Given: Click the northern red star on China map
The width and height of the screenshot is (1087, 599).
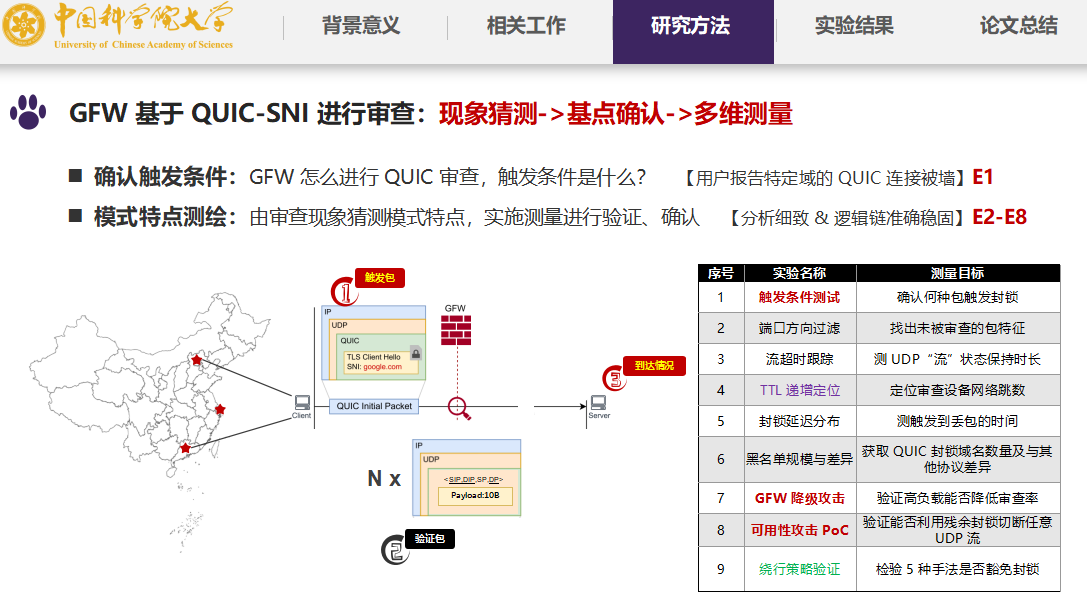Looking at the screenshot, I should click(197, 360).
